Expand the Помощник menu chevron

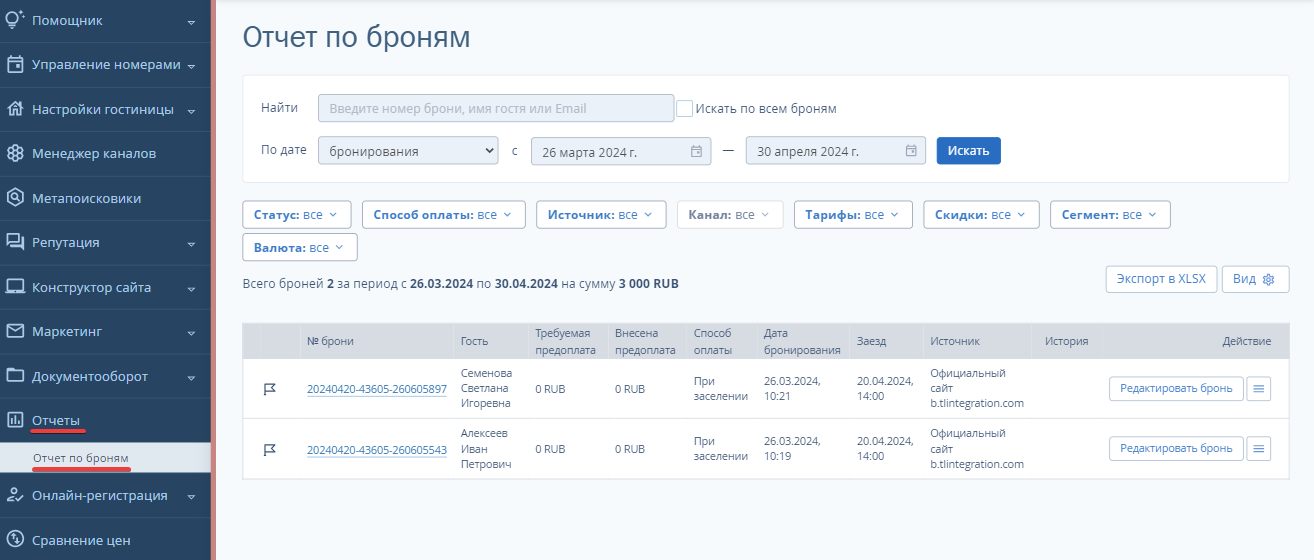[191, 21]
